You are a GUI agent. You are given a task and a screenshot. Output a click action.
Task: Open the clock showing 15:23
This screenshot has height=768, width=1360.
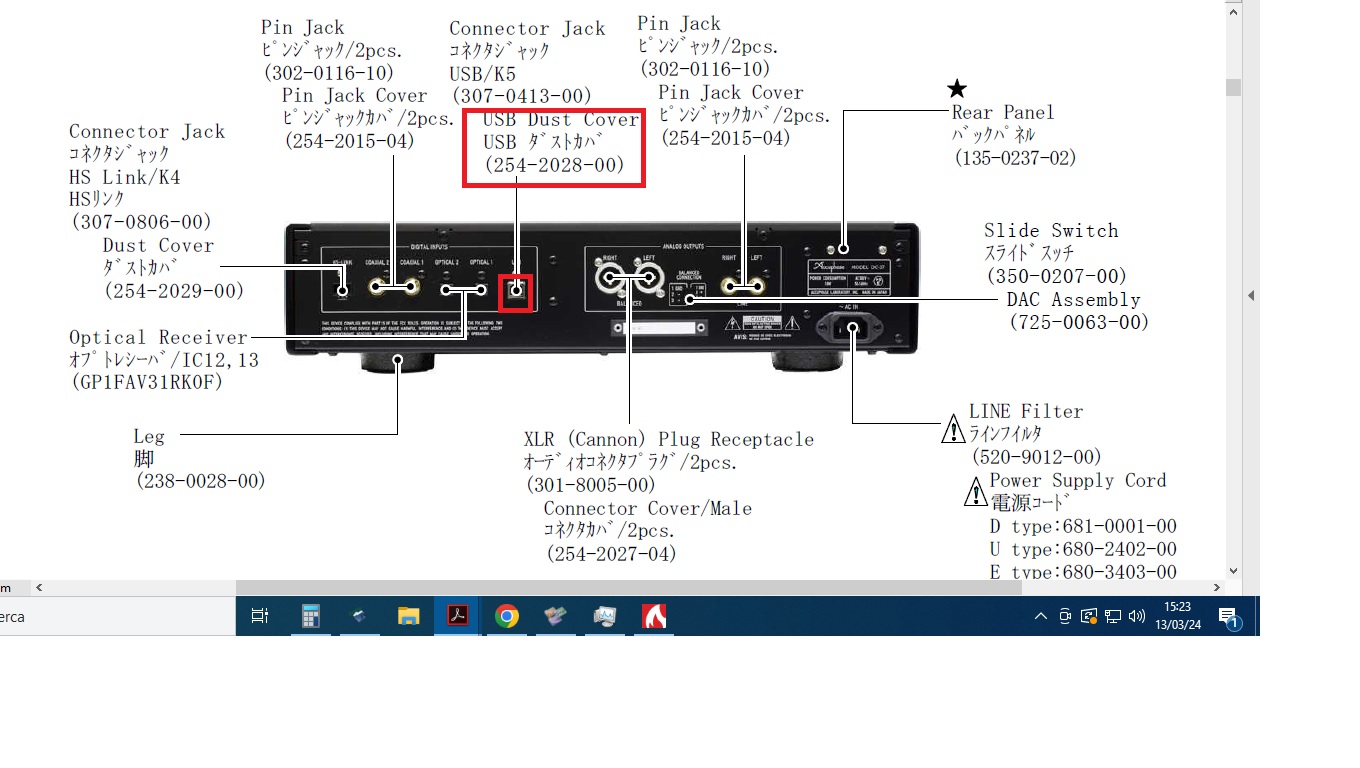[x=1178, y=615]
